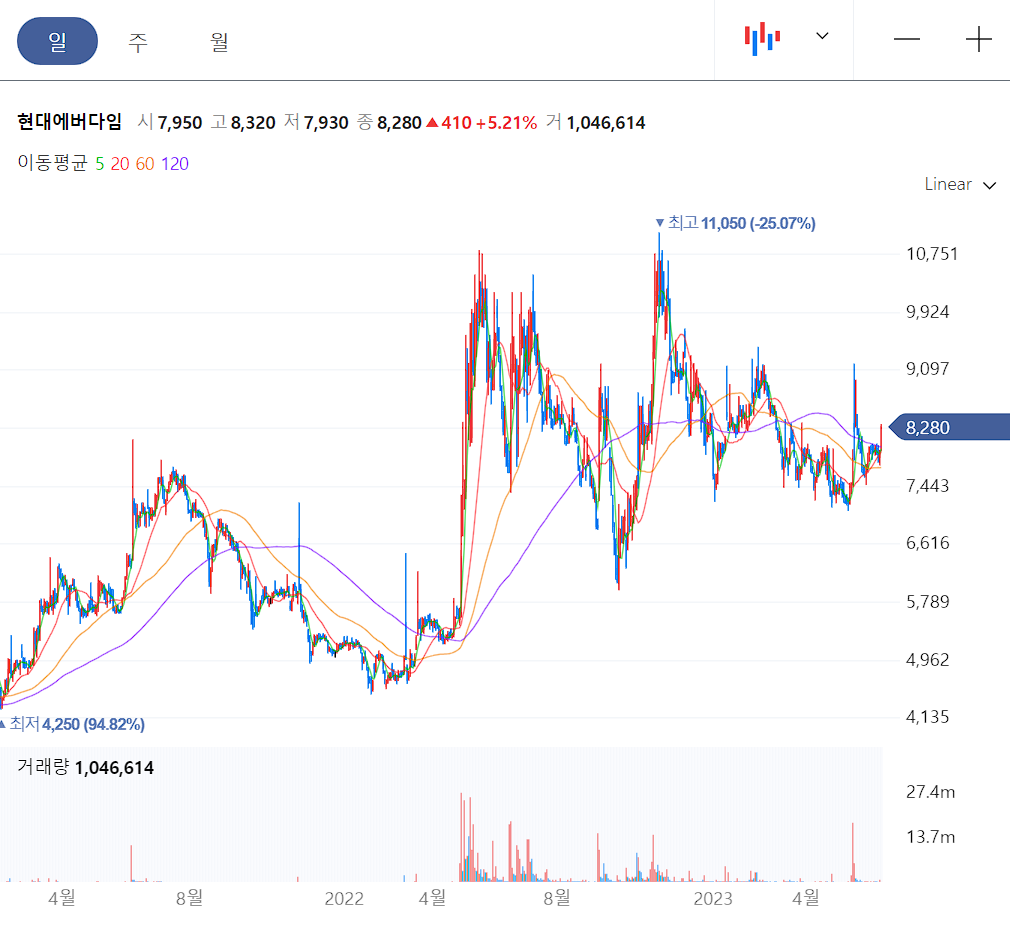The height and width of the screenshot is (932, 1010).
Task: Click the 이동평균 label
Action: click(x=52, y=163)
